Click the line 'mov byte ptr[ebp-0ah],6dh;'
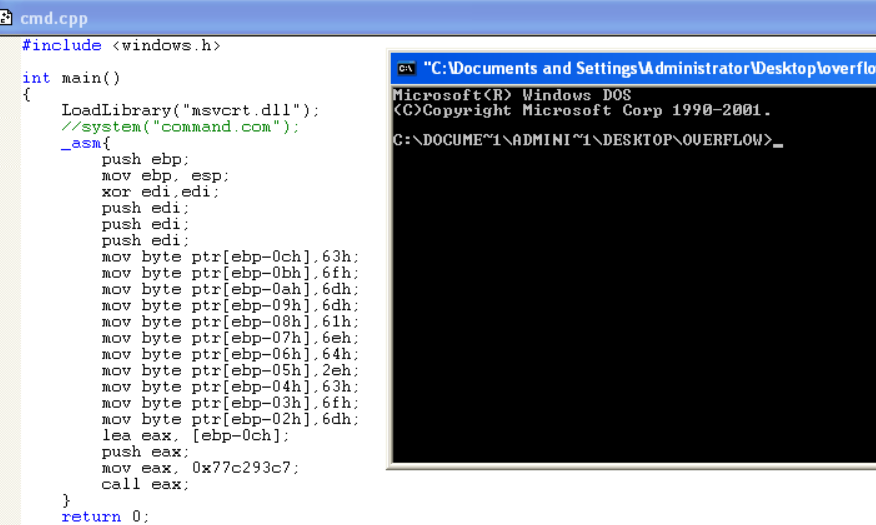Image resolution: width=876 pixels, height=525 pixels. (230, 289)
